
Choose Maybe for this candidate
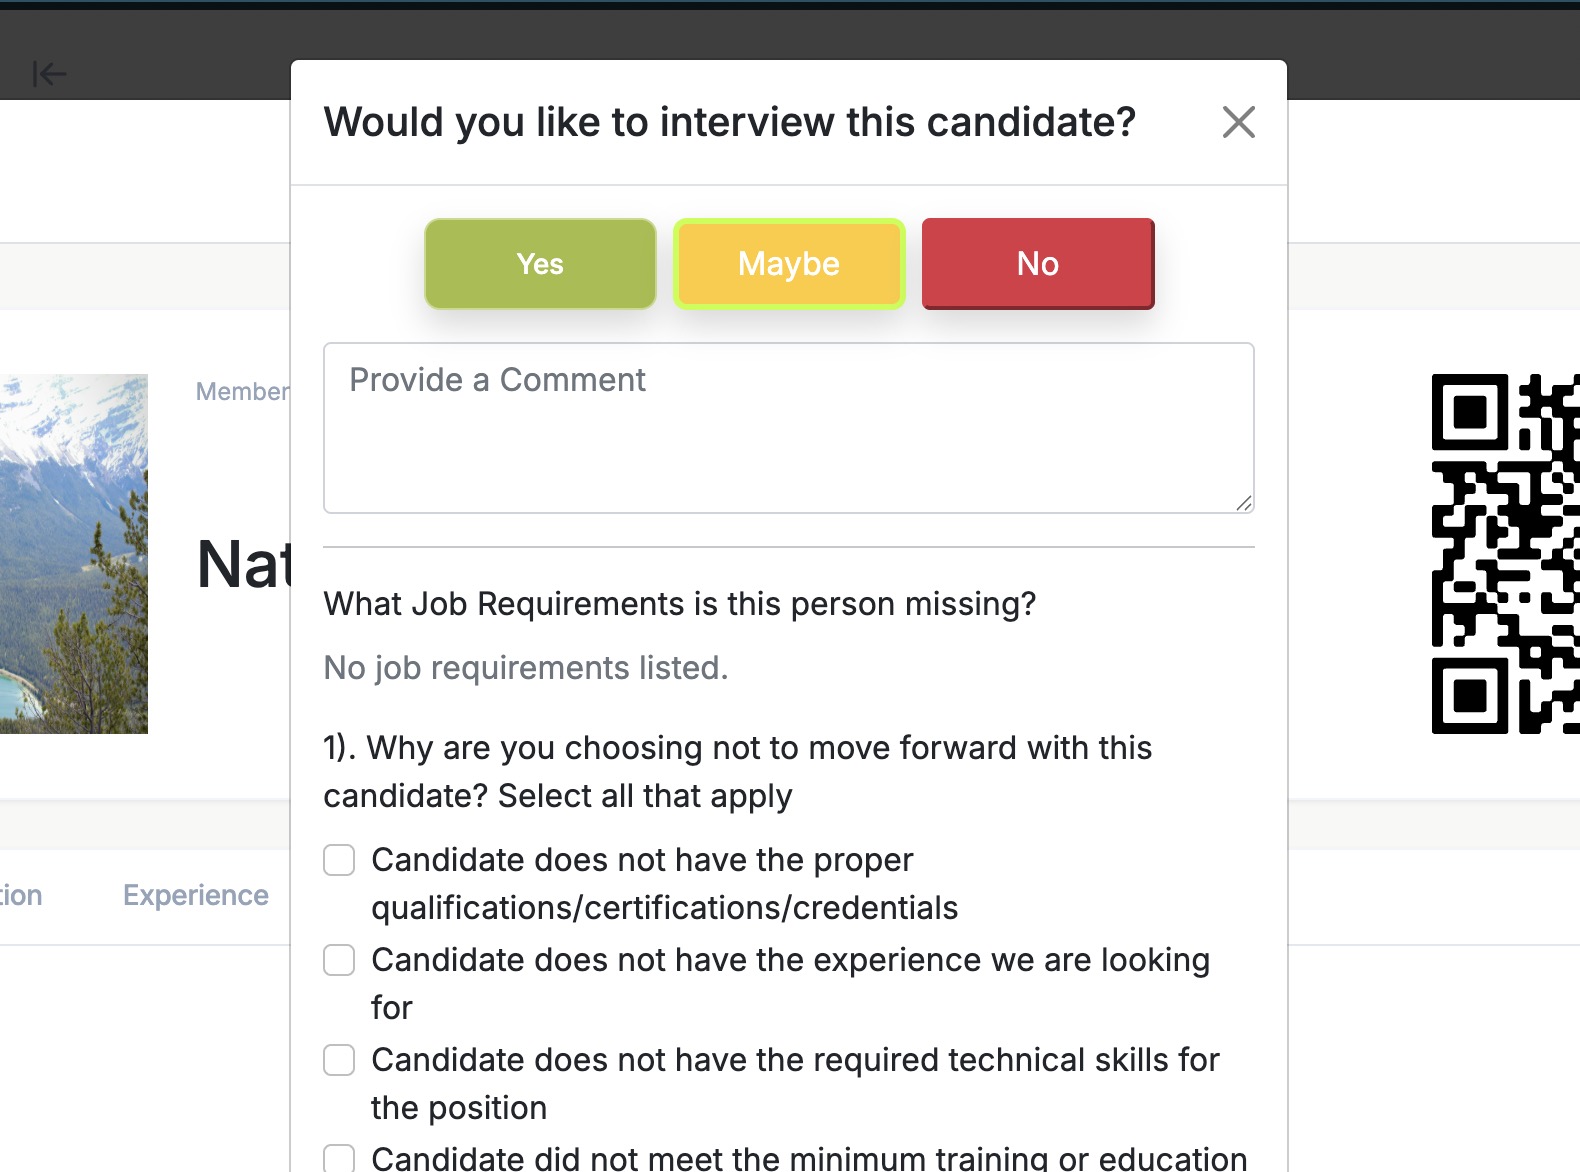point(789,263)
